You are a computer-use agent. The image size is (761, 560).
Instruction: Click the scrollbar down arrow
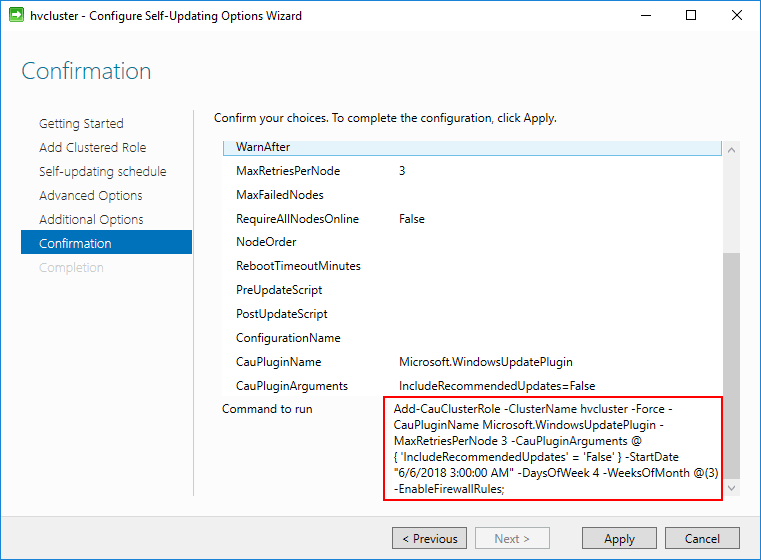coord(731,488)
